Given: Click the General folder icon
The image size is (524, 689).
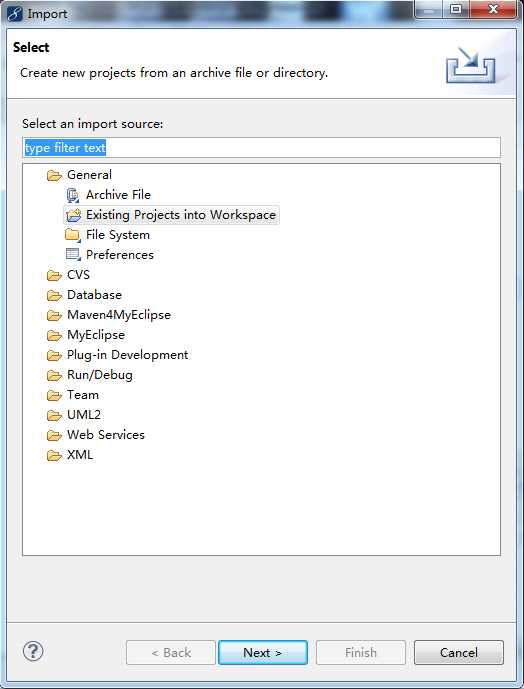Looking at the screenshot, I should [x=54, y=176].
